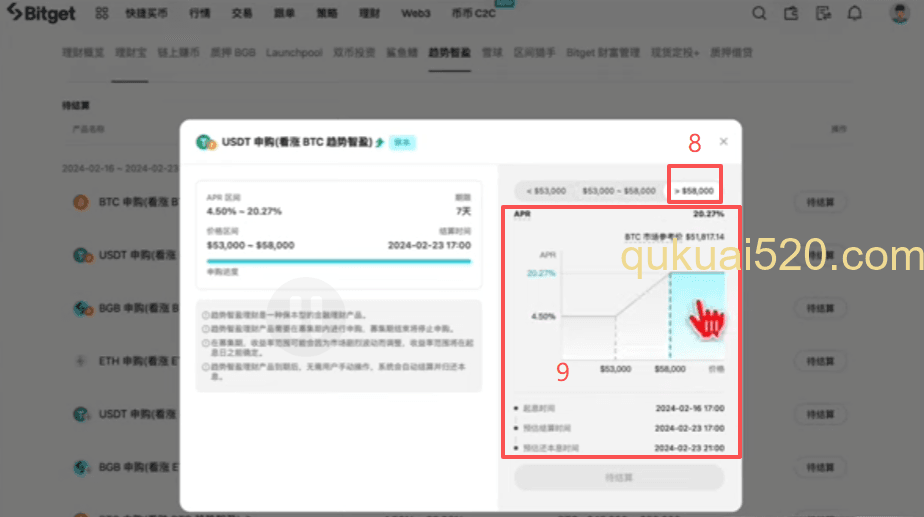Click the APR range value 4.50% ~ 20.27%
The image size is (924, 517).
coord(244,211)
